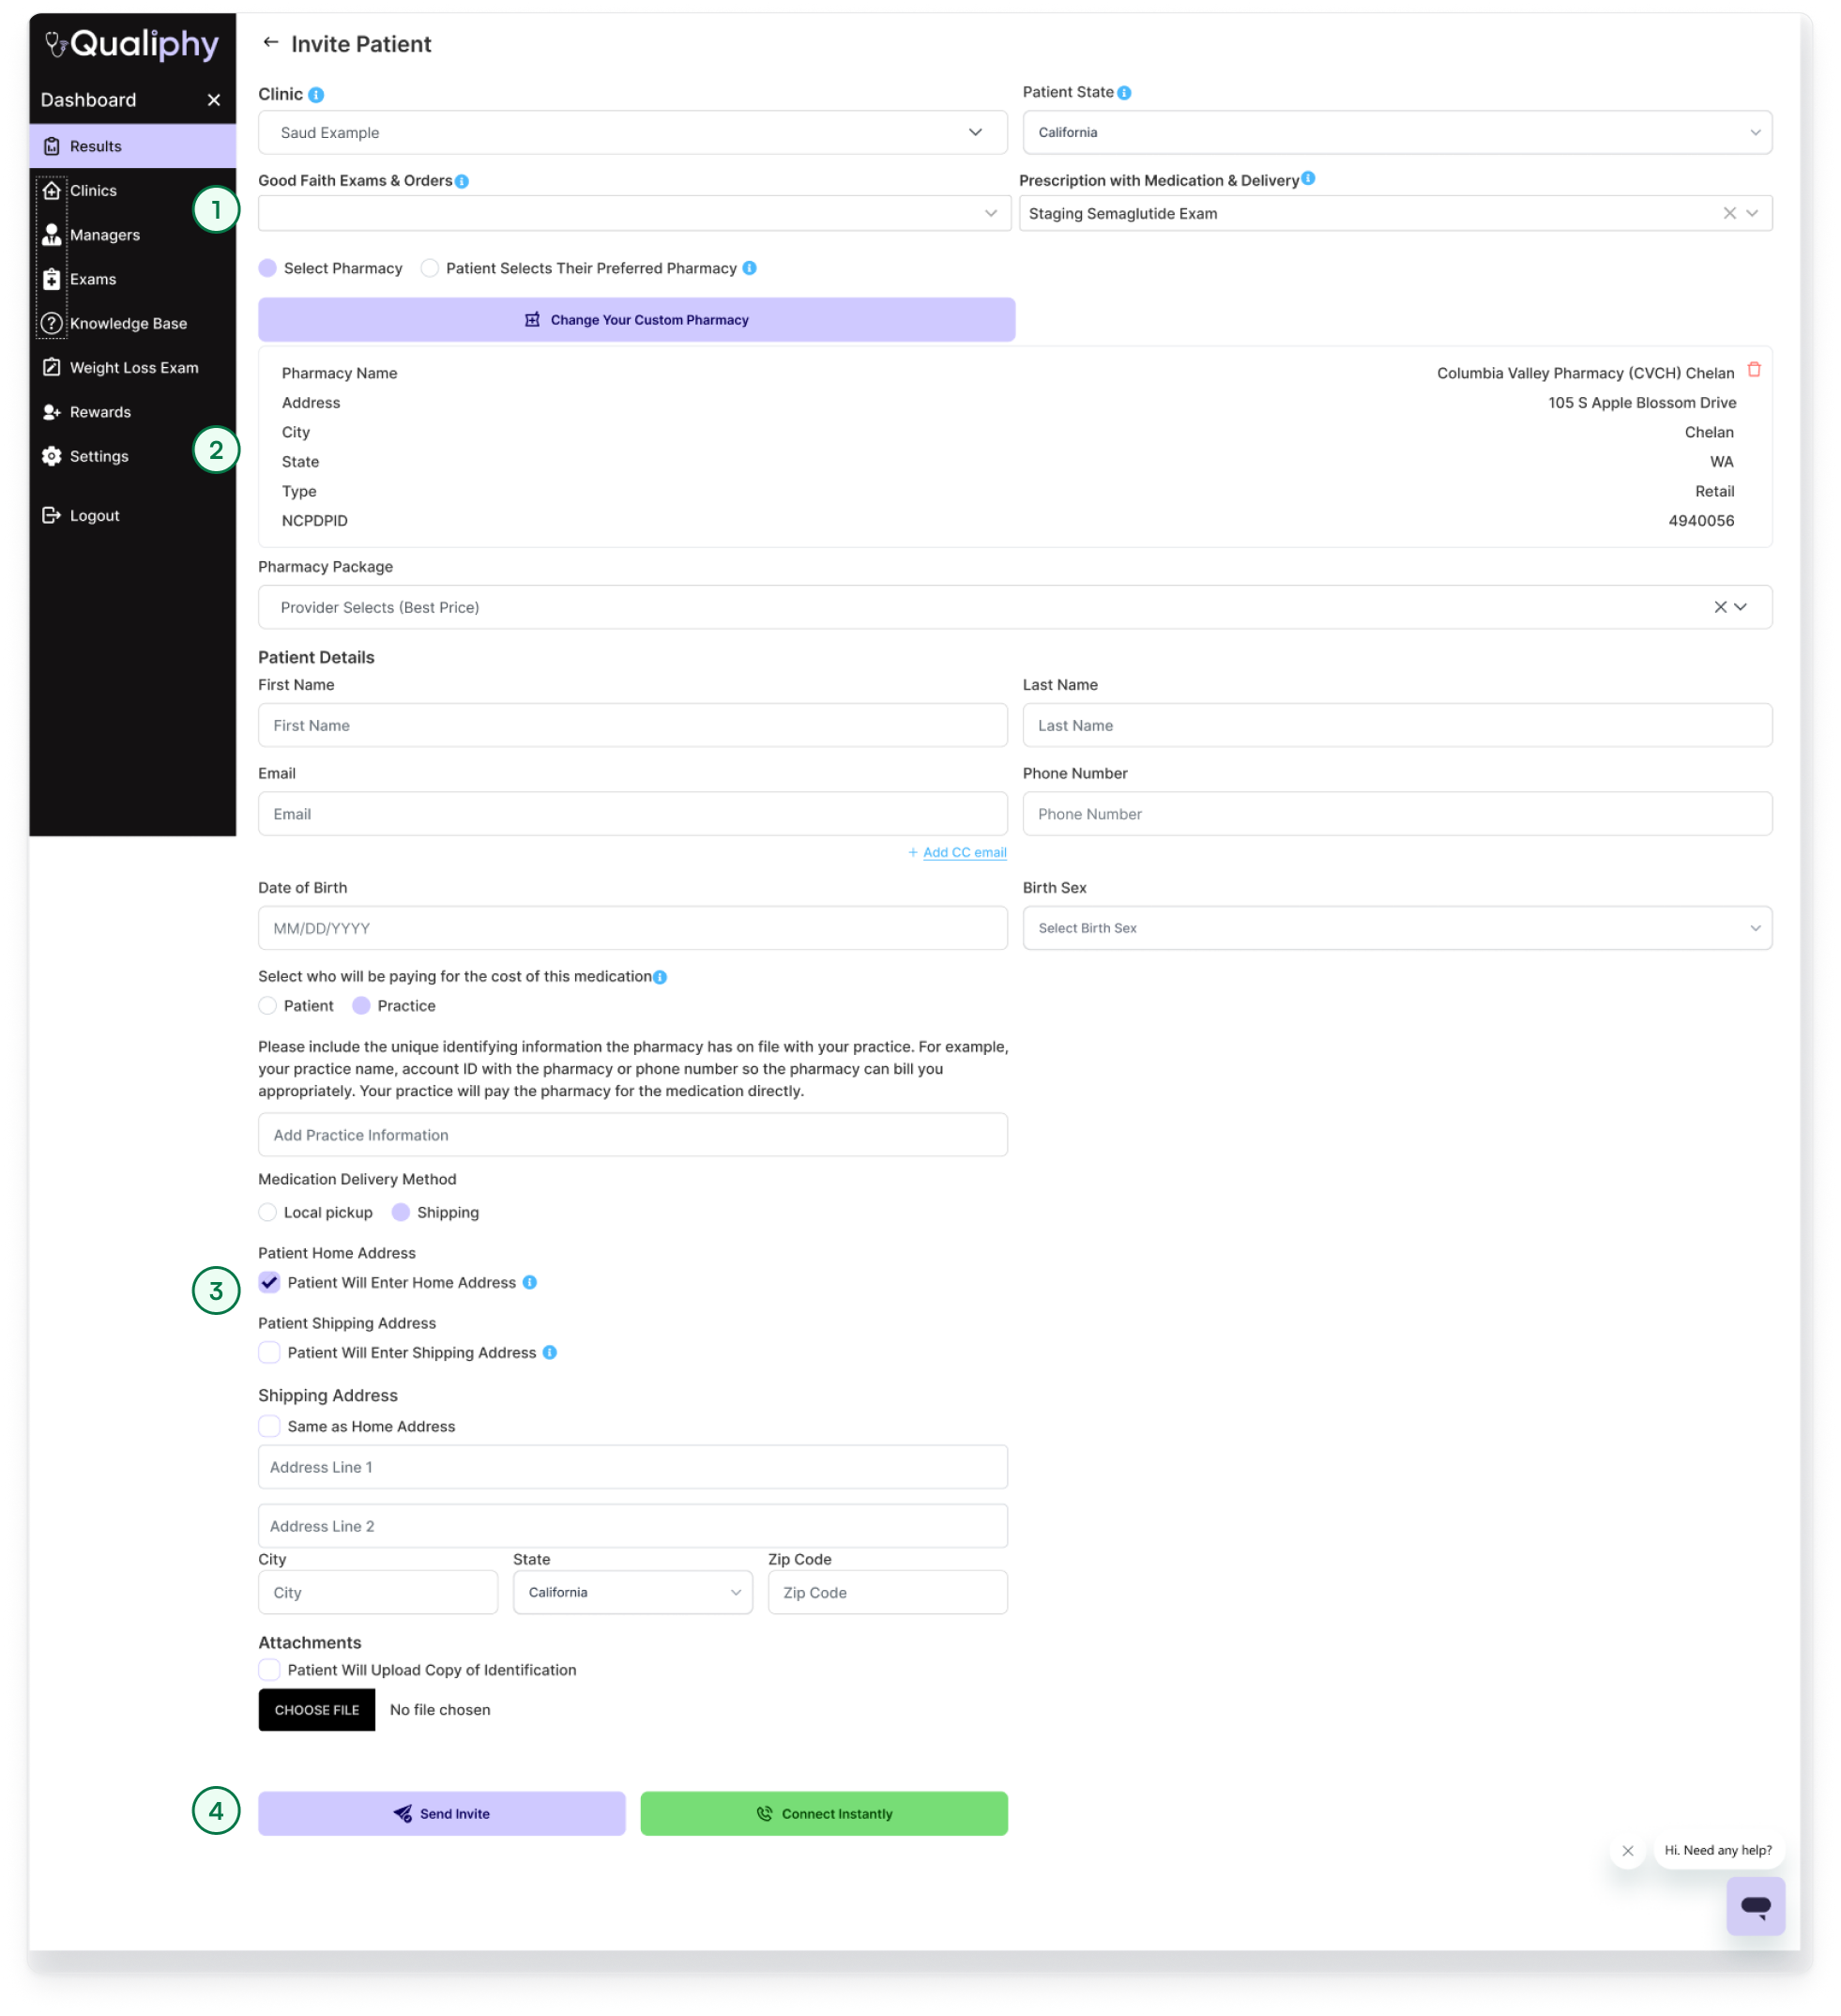Click the Add CC email link

[x=964, y=852]
